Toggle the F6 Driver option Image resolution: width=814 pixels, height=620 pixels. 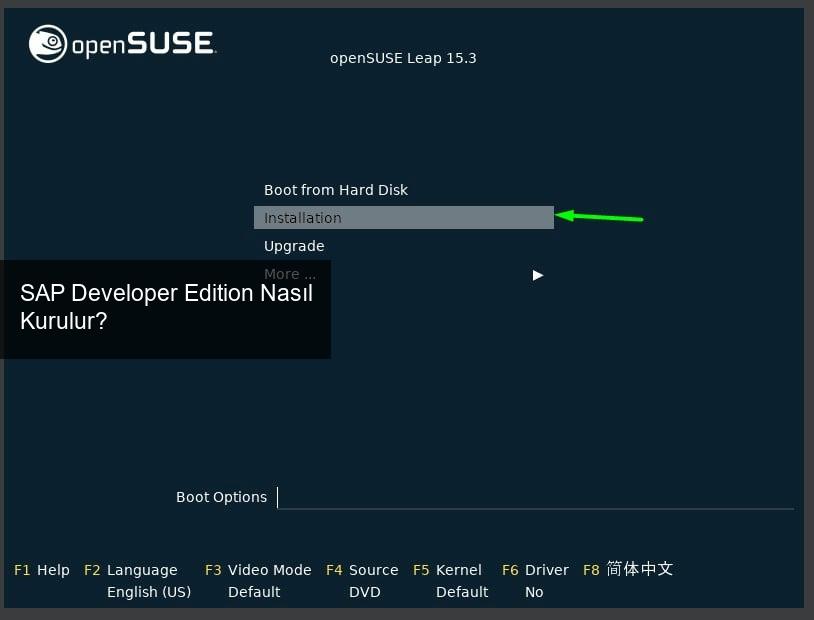point(535,570)
